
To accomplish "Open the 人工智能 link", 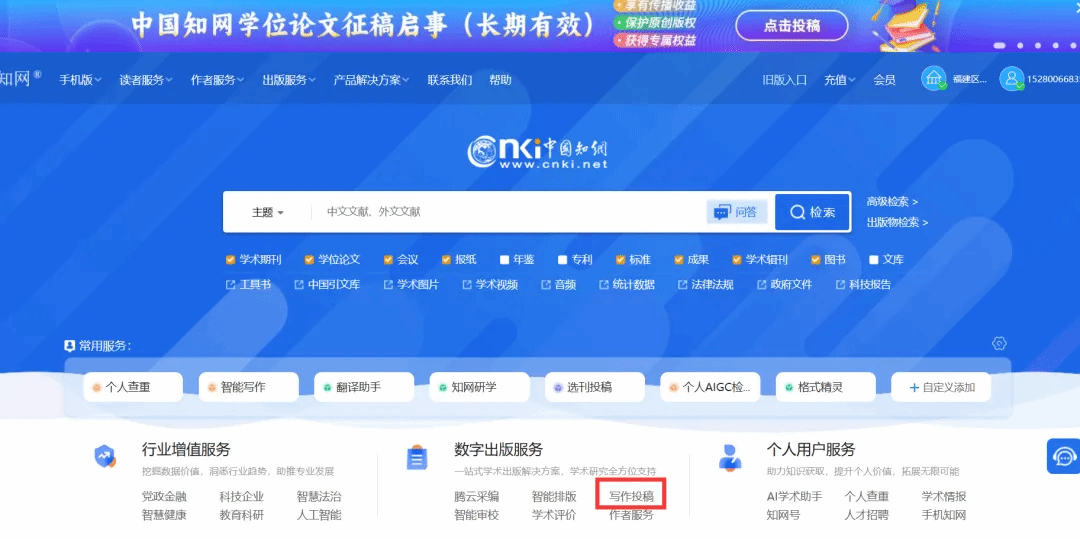I will tap(319, 515).
